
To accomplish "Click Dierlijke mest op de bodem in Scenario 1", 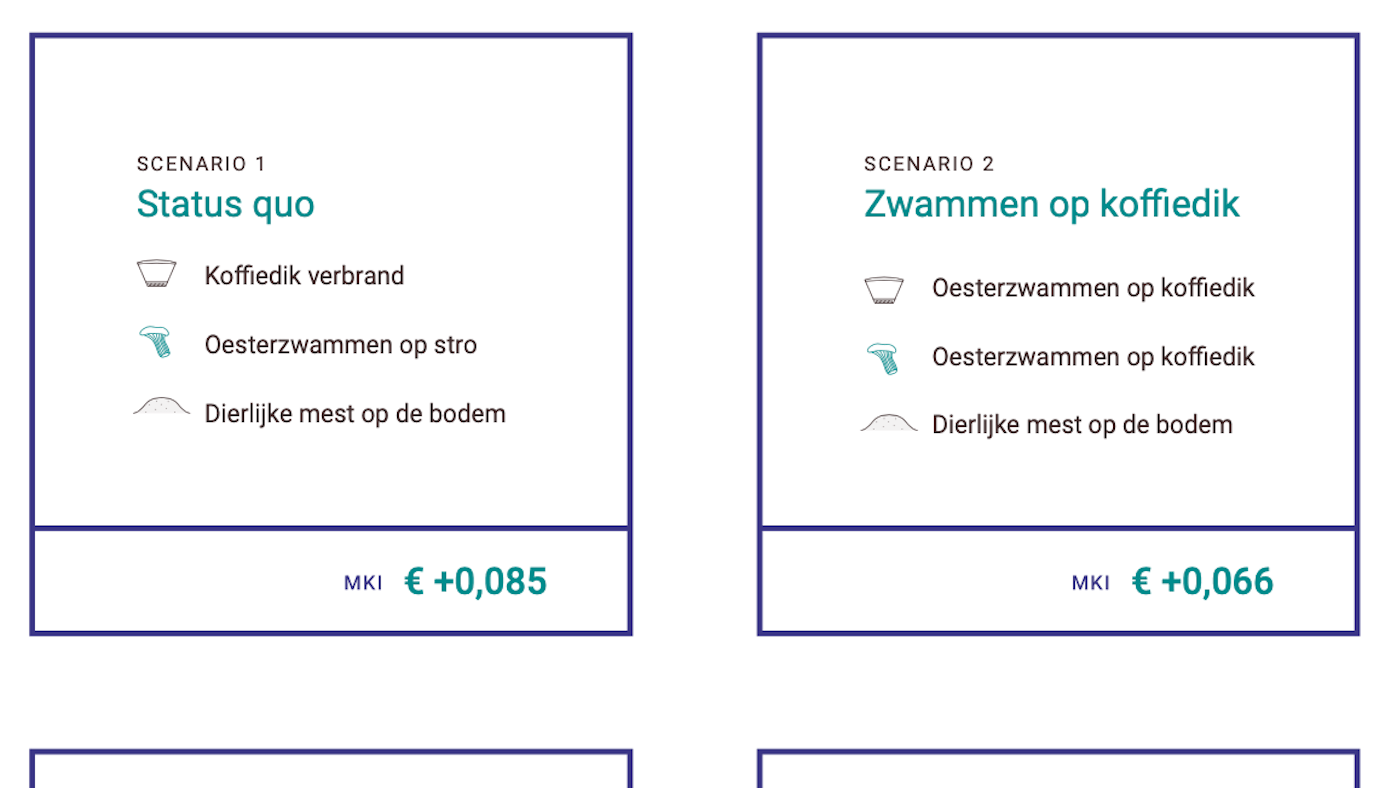I will [x=355, y=414].
